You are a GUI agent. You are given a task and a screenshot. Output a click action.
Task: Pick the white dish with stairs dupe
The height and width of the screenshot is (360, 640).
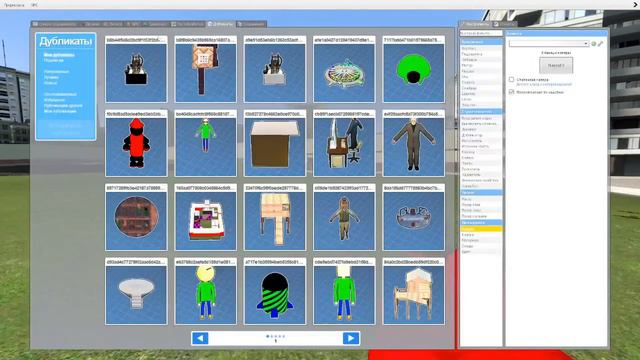[136, 291]
